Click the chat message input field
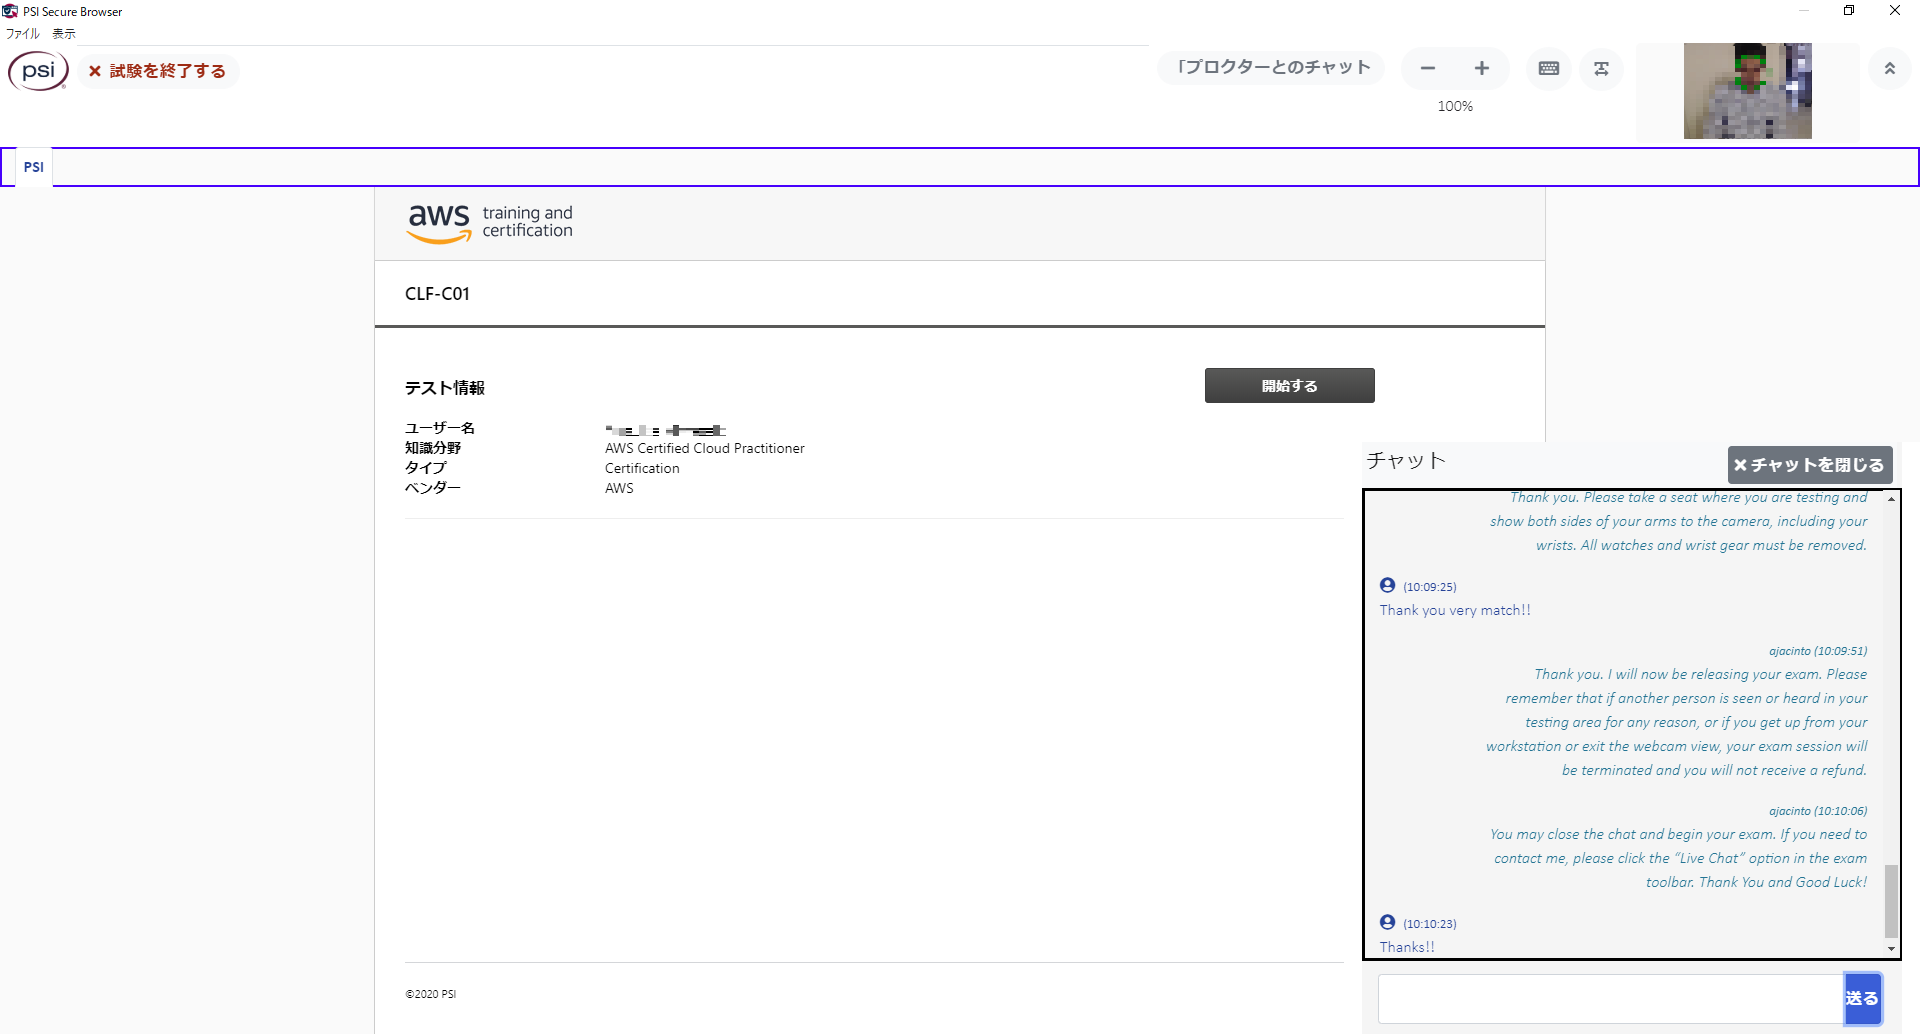This screenshot has width=1920, height=1034. (x=1610, y=998)
